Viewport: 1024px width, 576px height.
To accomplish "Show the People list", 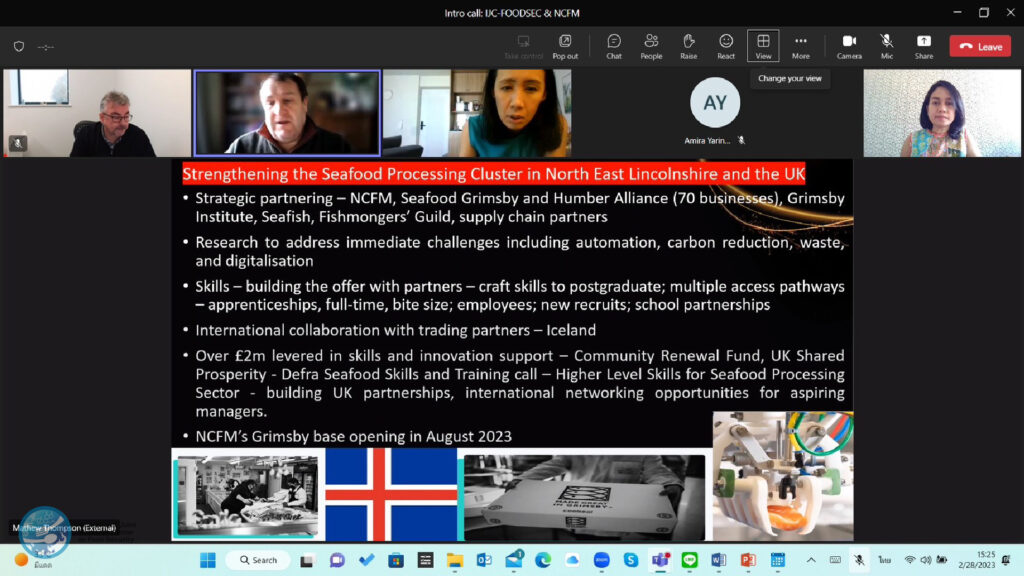I will pyautogui.click(x=651, y=47).
